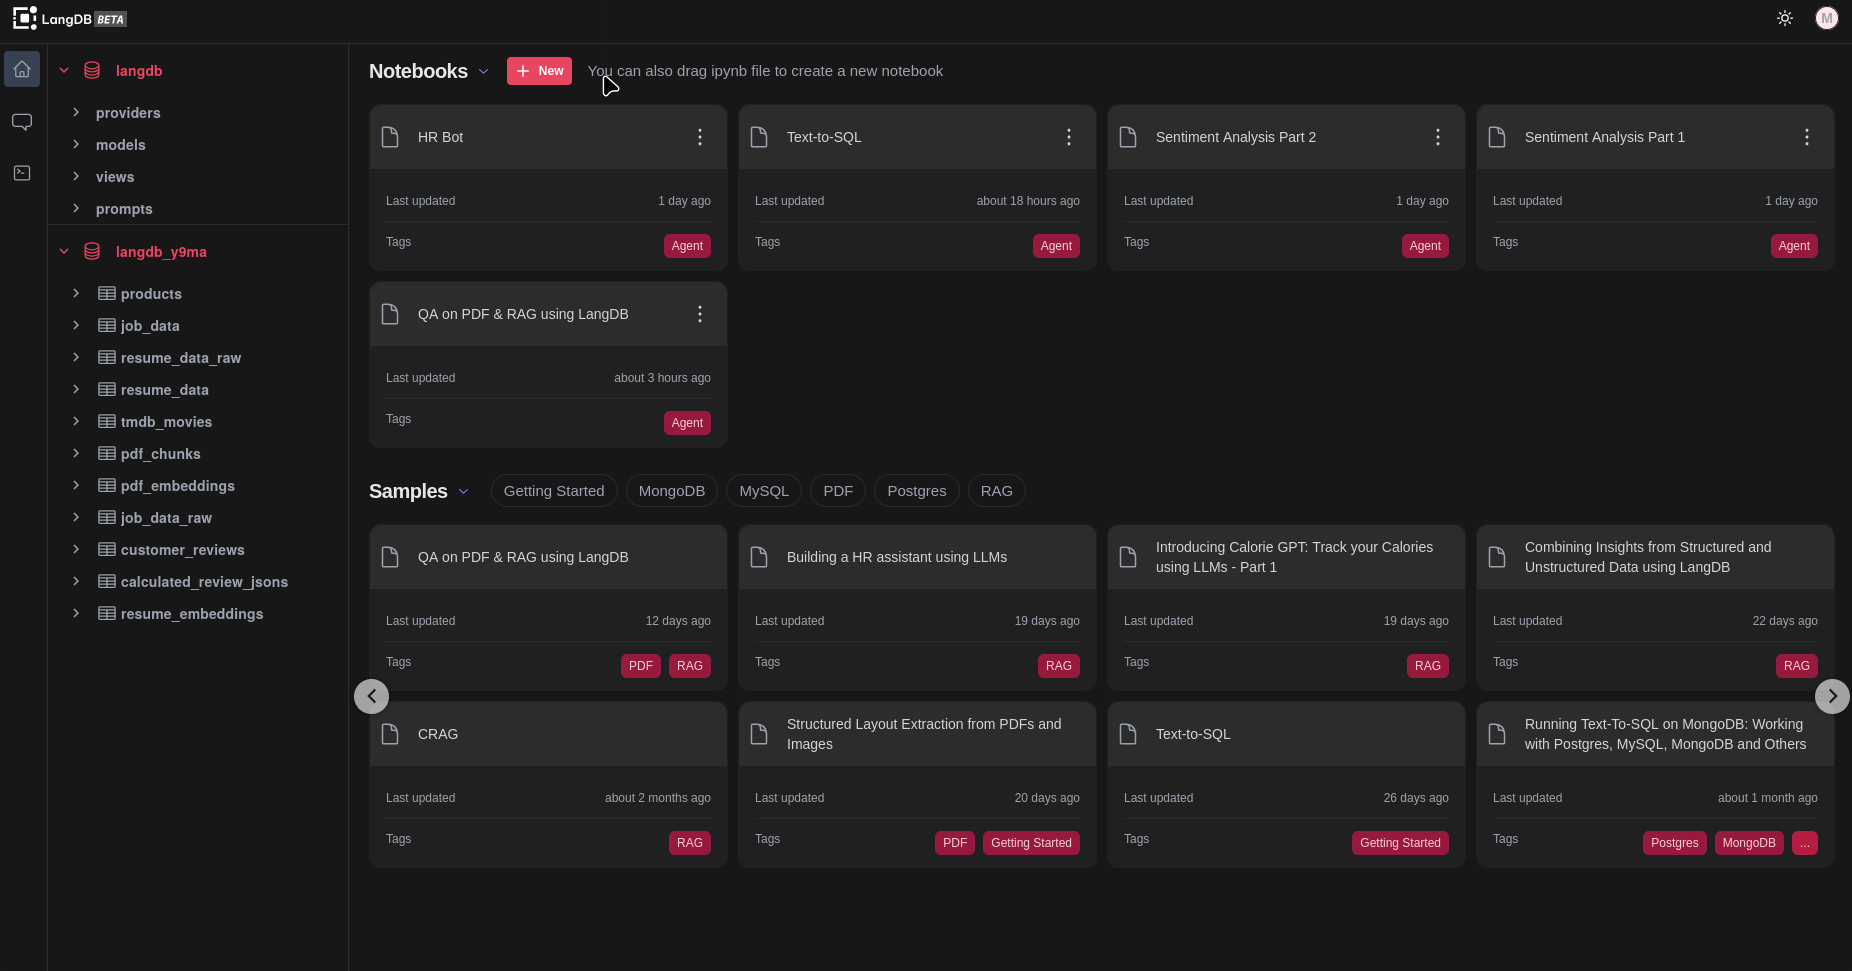Open options for Sentiment Analysis Part 2
The height and width of the screenshot is (971, 1852).
1438,137
